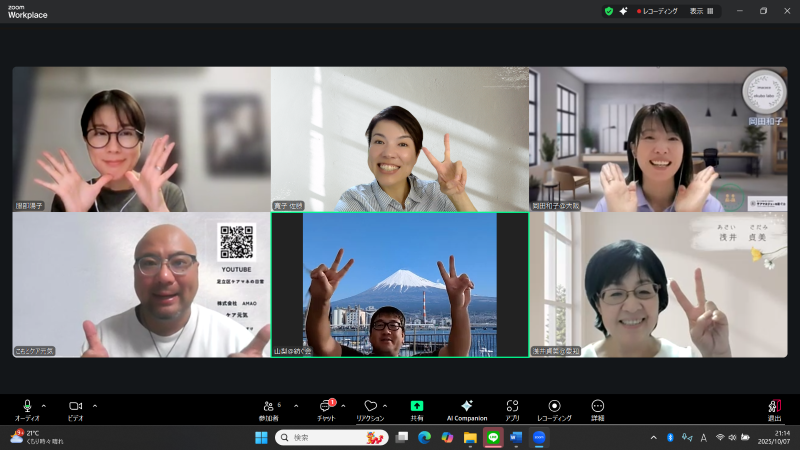
Task: Open the 詳細 more options menu
Action: click(598, 408)
